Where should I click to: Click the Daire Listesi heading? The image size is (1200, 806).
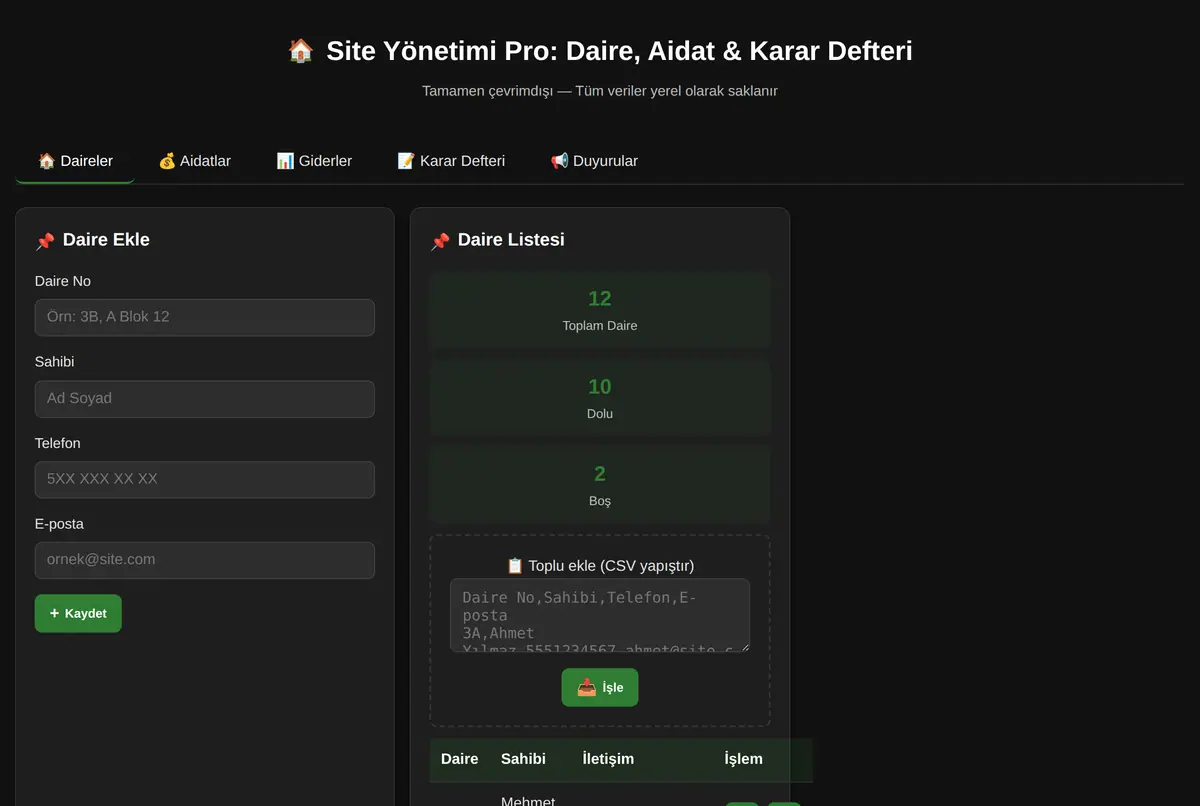pos(511,240)
